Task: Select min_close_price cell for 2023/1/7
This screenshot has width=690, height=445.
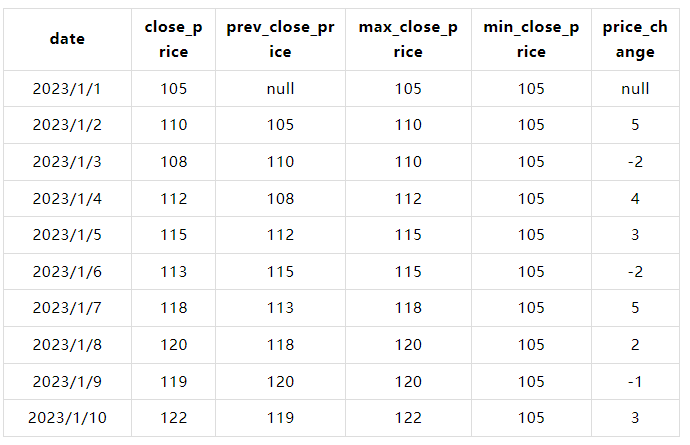Action: pos(531,308)
